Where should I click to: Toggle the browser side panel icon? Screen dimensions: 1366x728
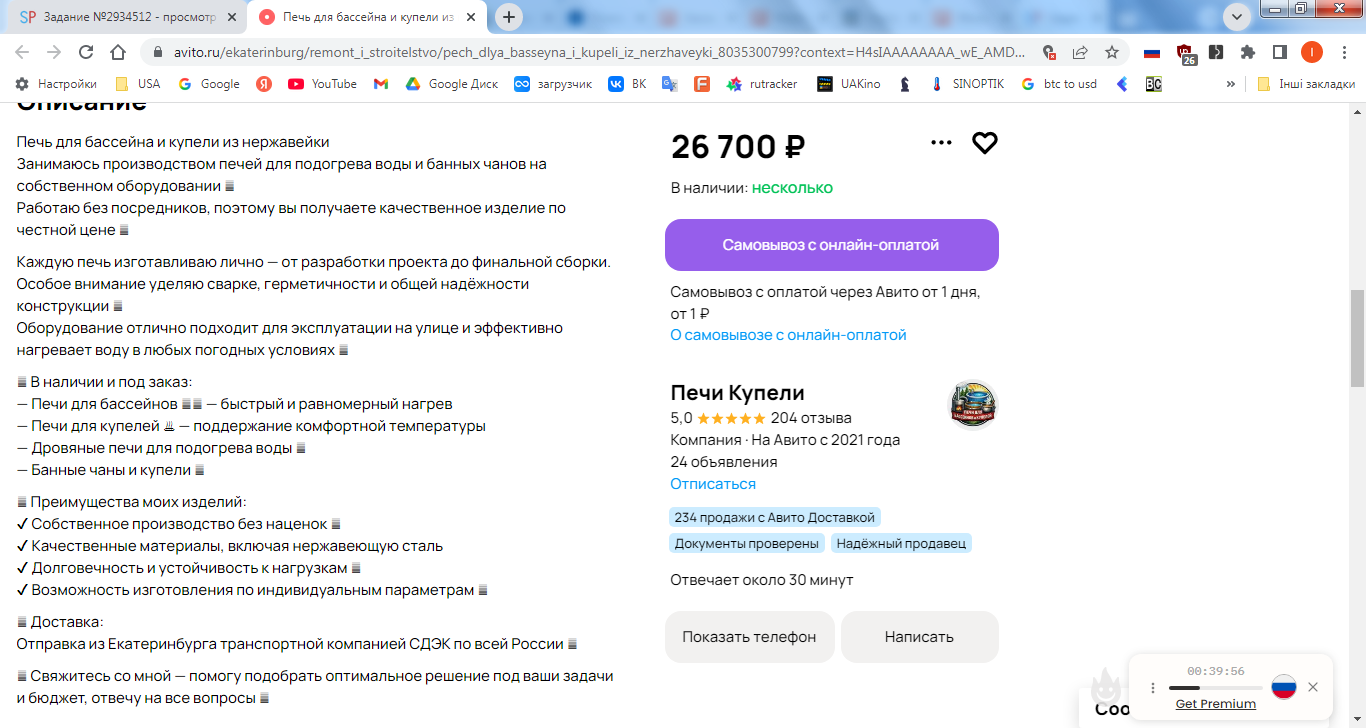tap(1279, 52)
